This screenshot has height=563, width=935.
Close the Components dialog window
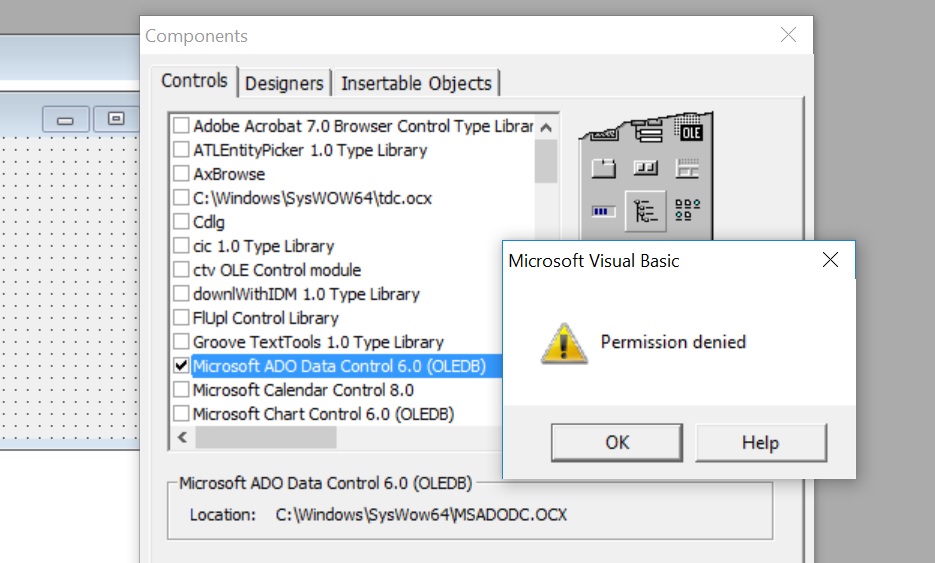[x=788, y=35]
